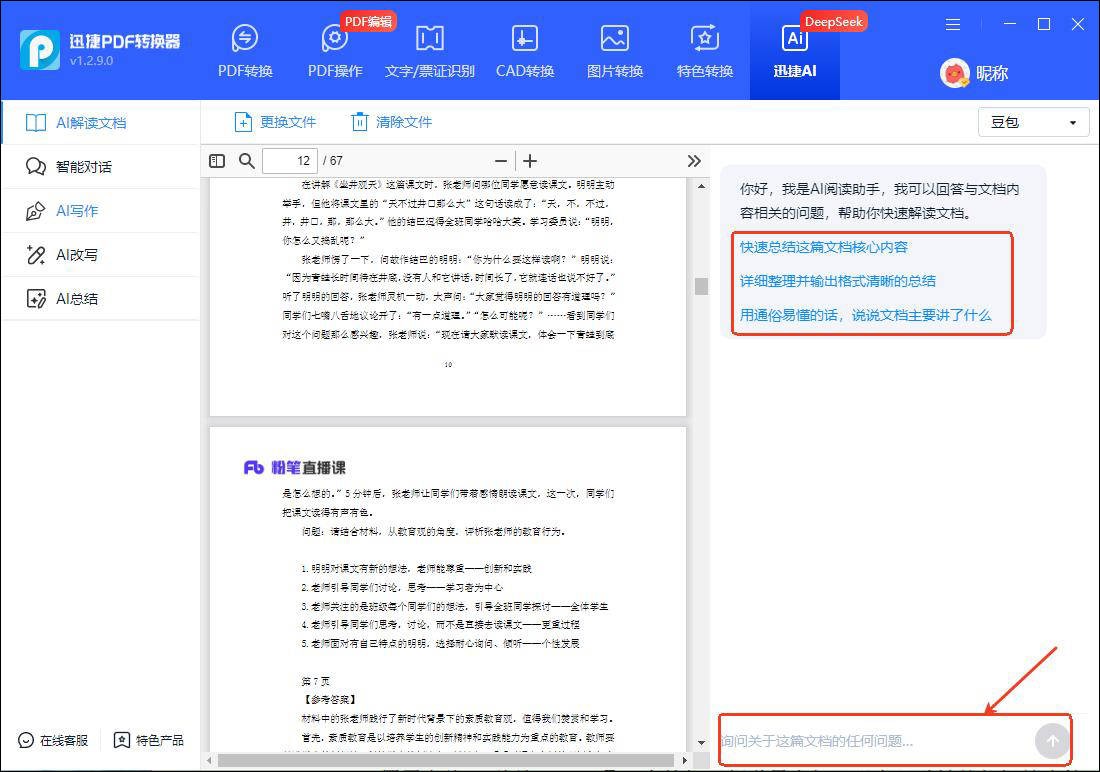This screenshot has height=772, width=1100.
Task: Click the 快速总结这篇文档核心内容 link
Action: pos(824,246)
